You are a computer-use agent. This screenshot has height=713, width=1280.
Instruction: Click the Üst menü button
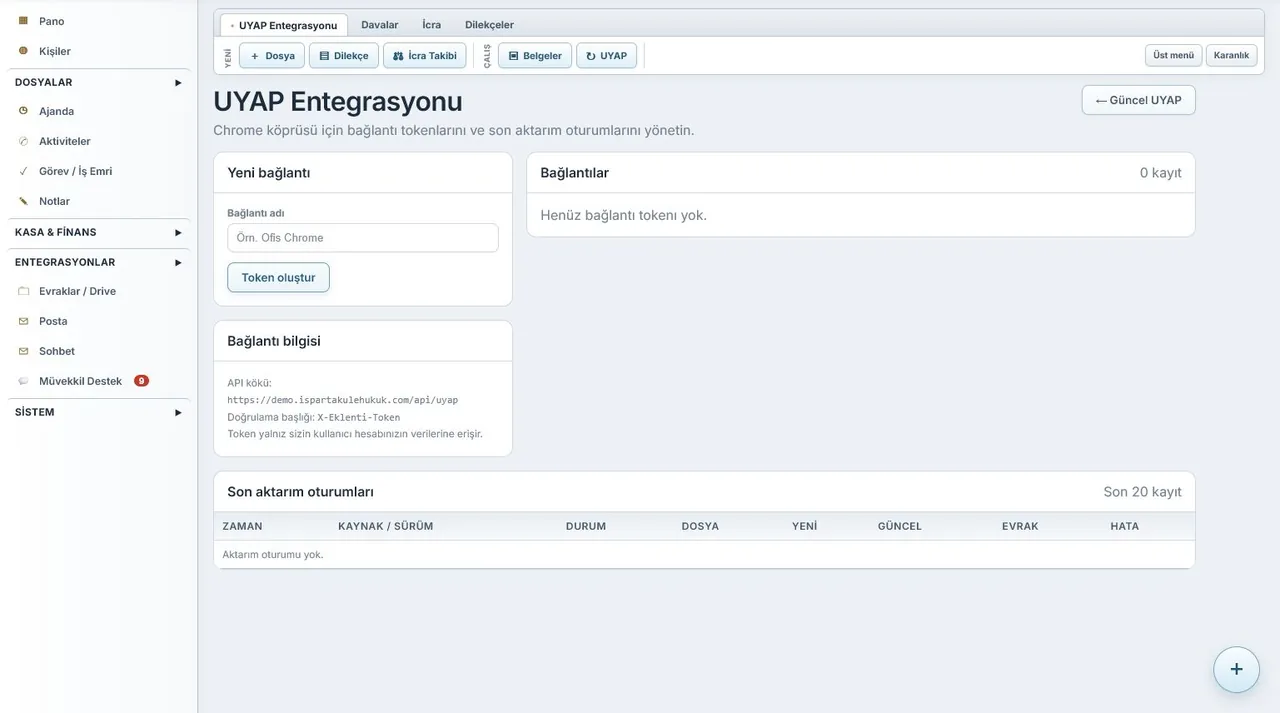(x=1174, y=55)
